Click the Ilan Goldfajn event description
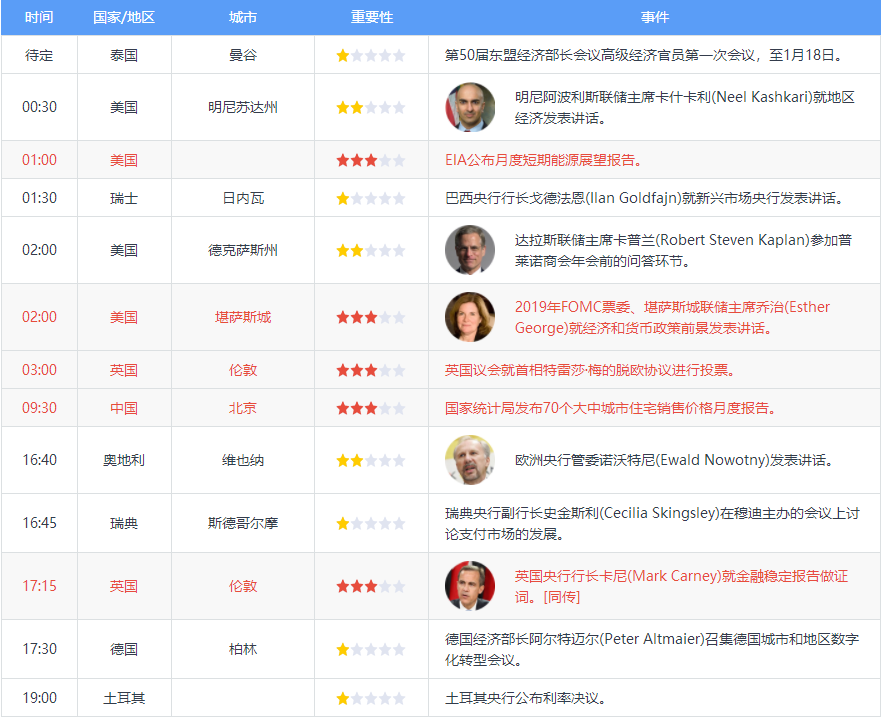The image size is (883, 719). [644, 198]
